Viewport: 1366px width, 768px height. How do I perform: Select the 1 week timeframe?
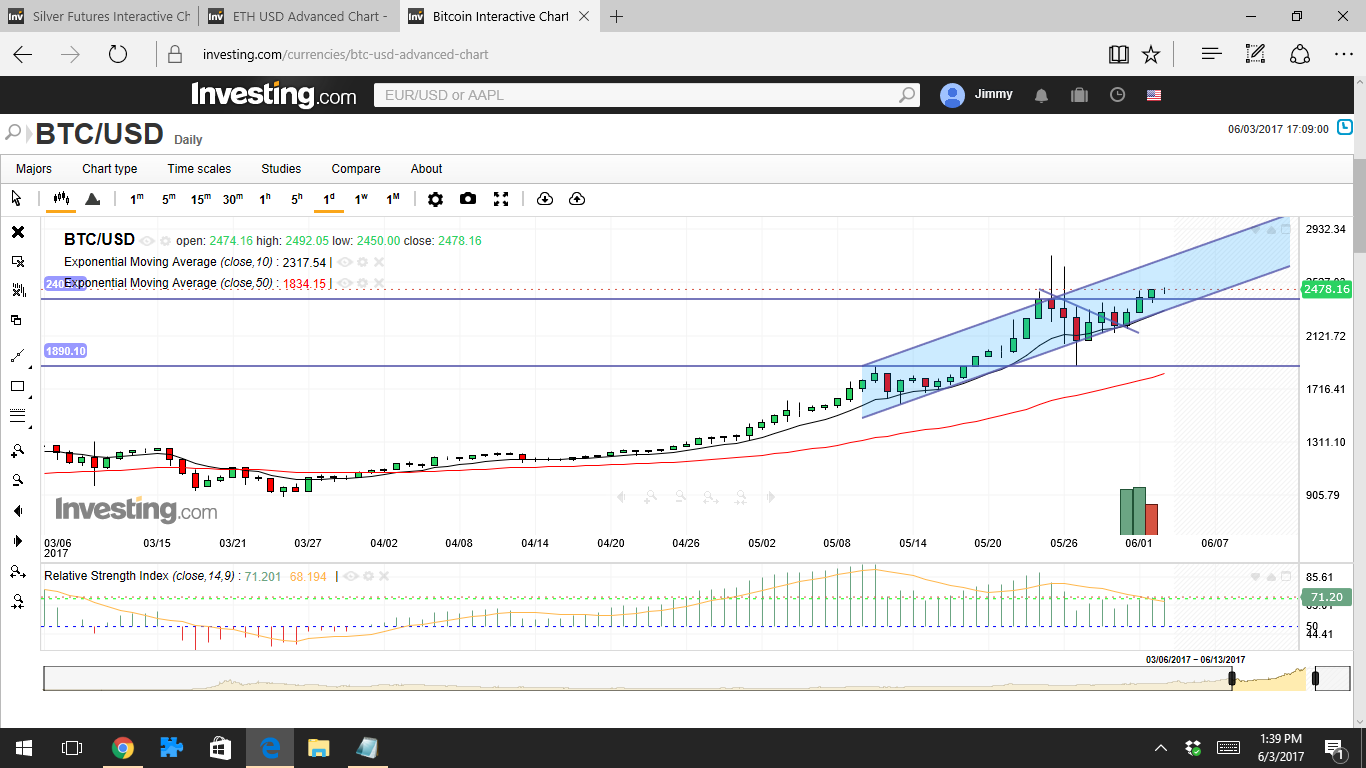pyautogui.click(x=361, y=199)
